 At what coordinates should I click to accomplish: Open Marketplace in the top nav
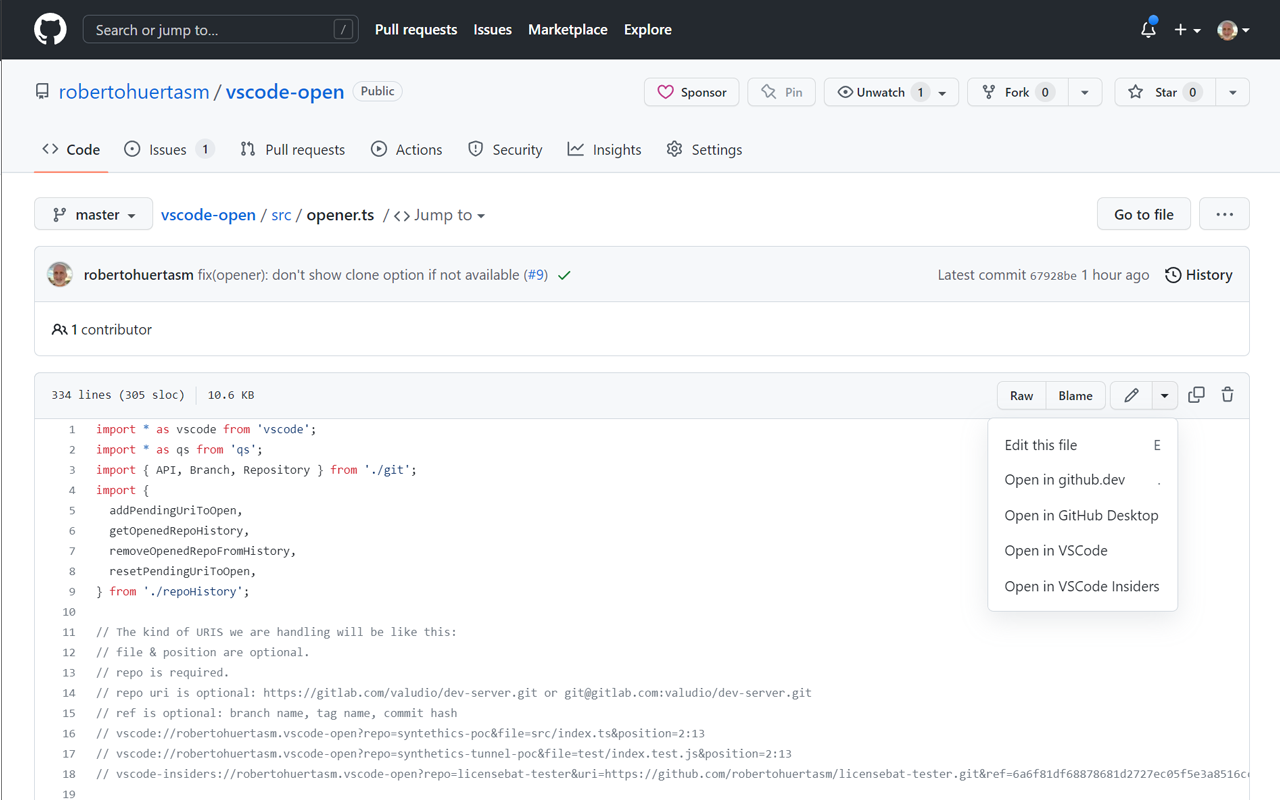[568, 30]
